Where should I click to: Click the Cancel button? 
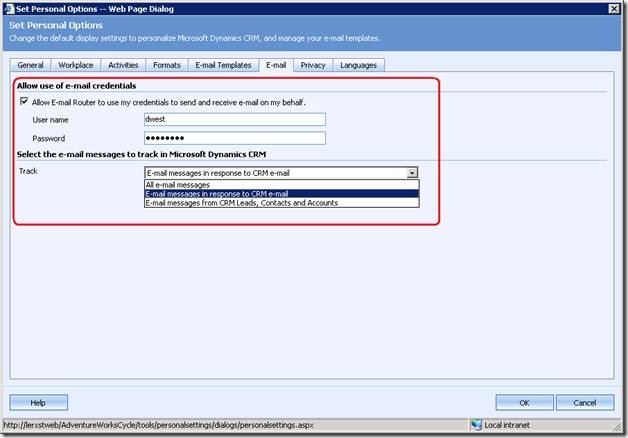click(x=585, y=402)
